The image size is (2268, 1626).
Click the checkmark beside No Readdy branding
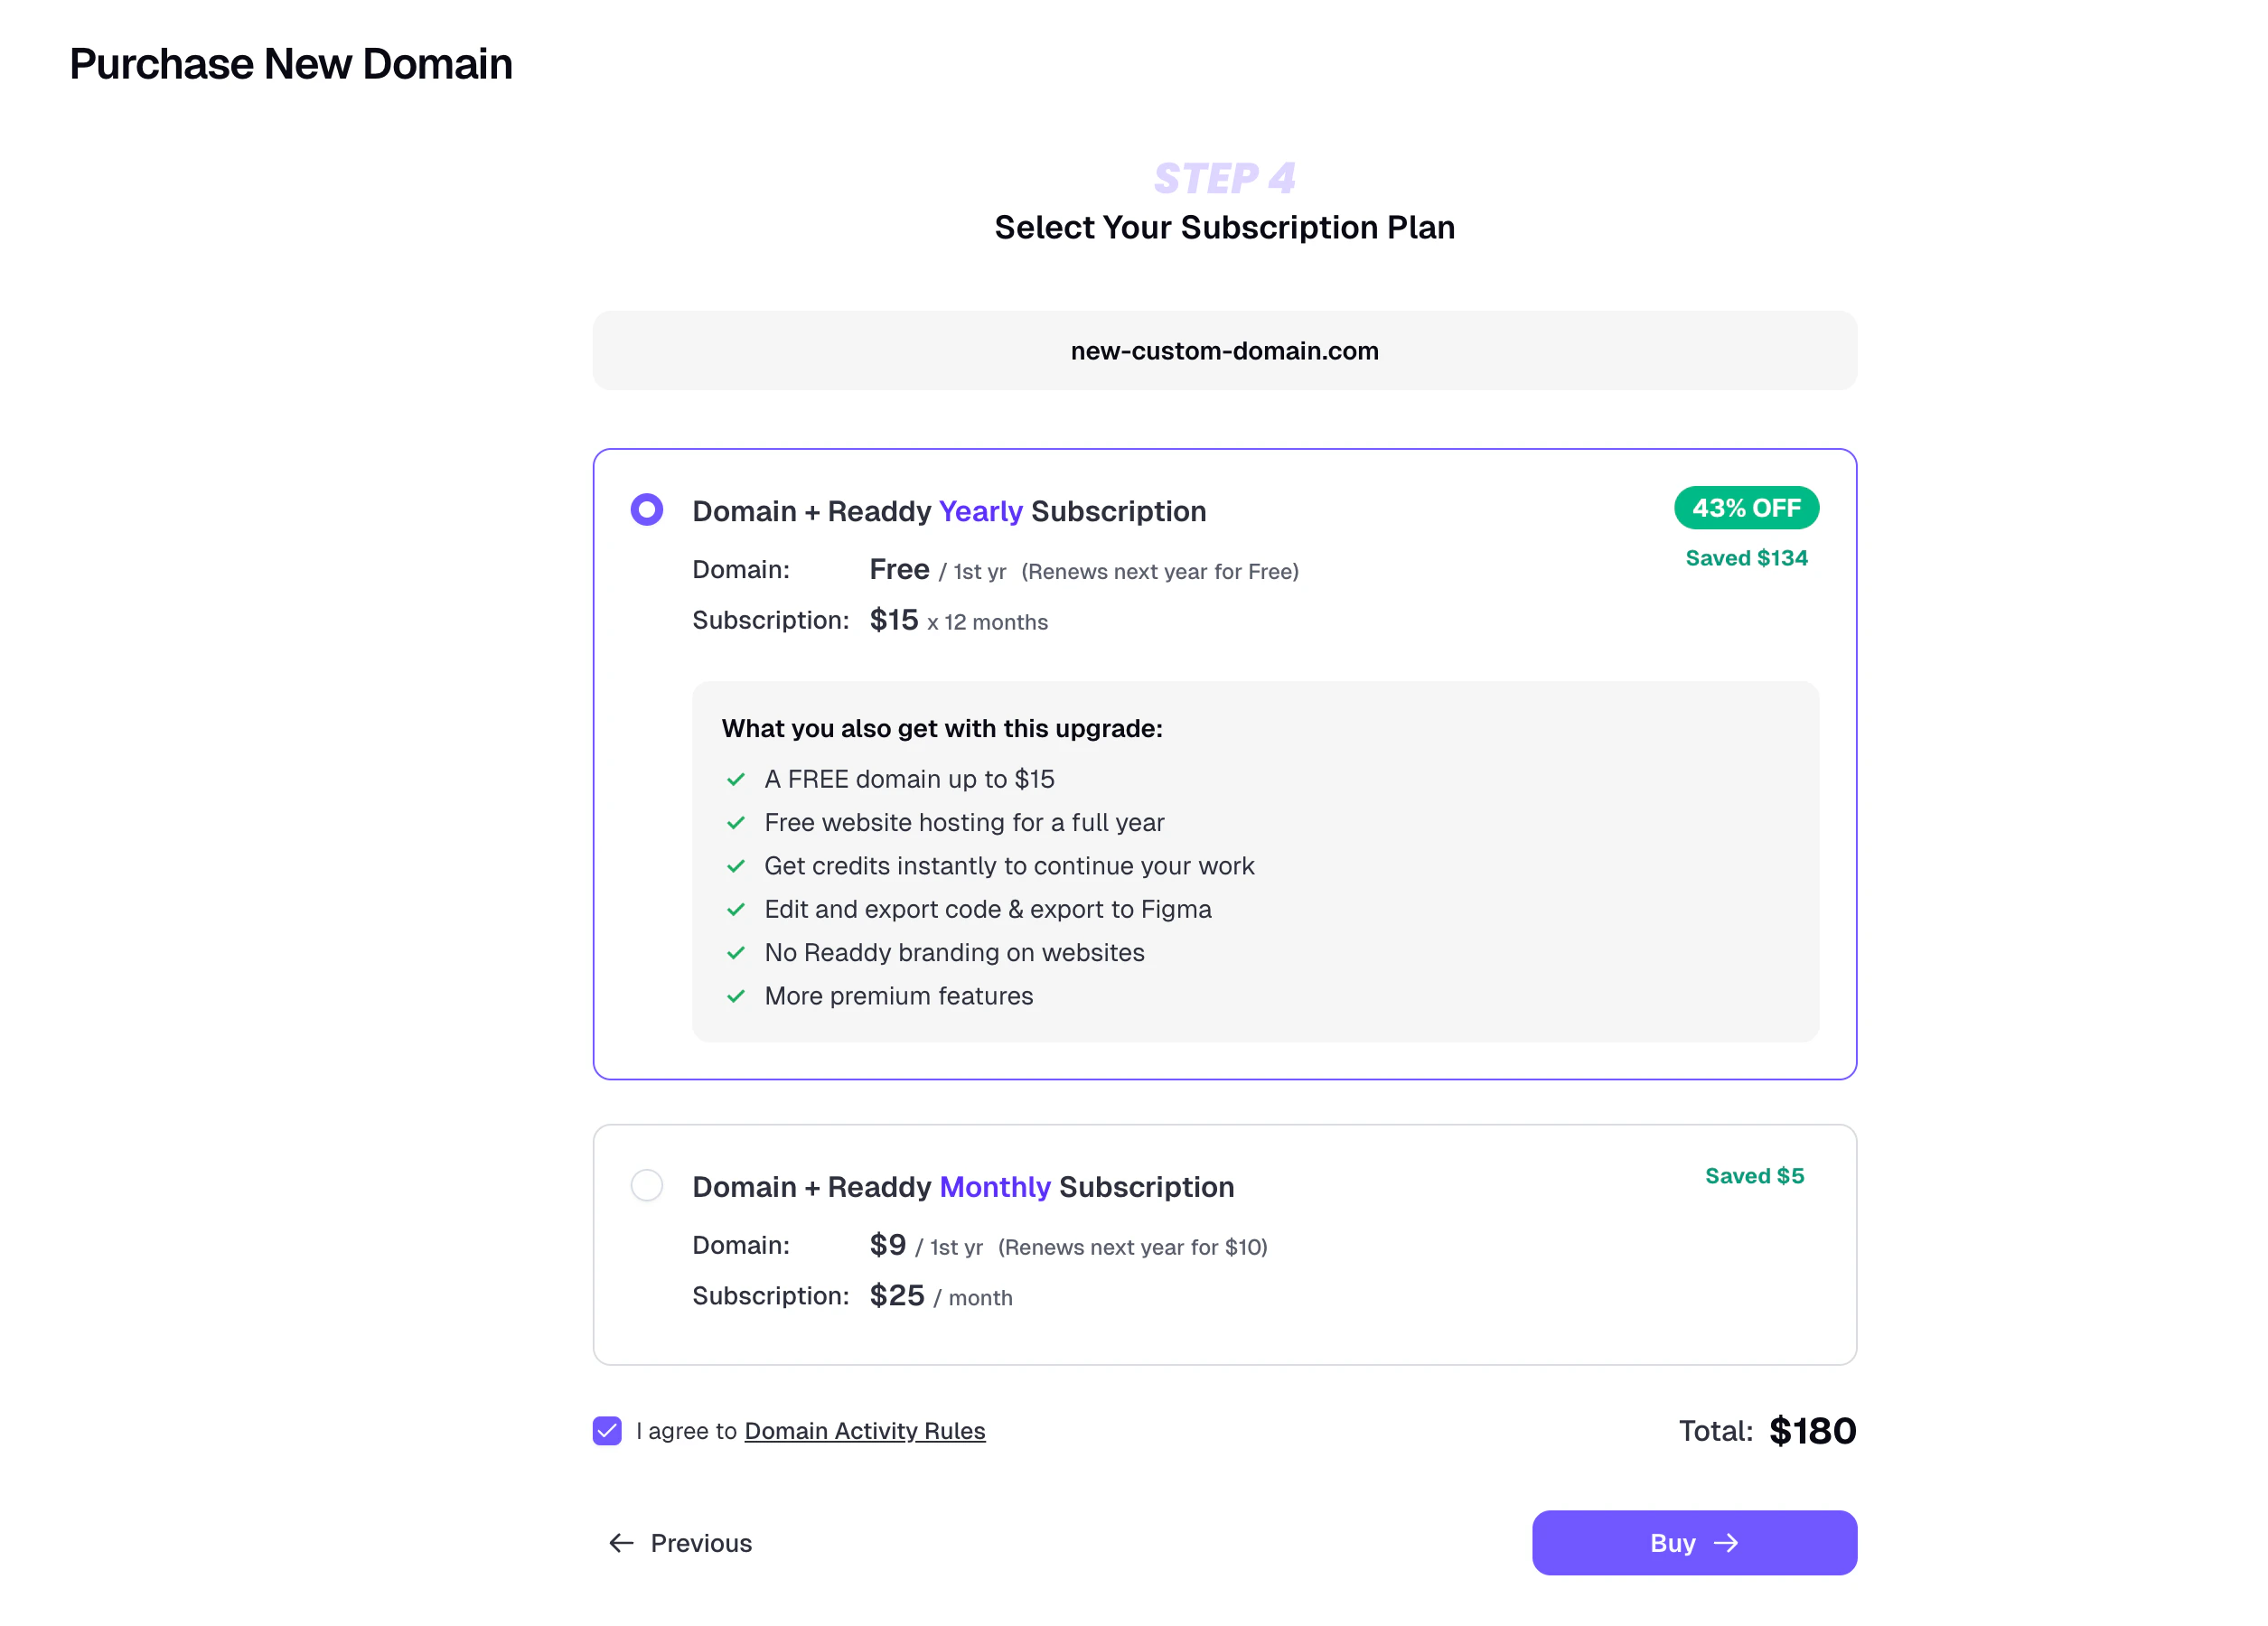736,952
